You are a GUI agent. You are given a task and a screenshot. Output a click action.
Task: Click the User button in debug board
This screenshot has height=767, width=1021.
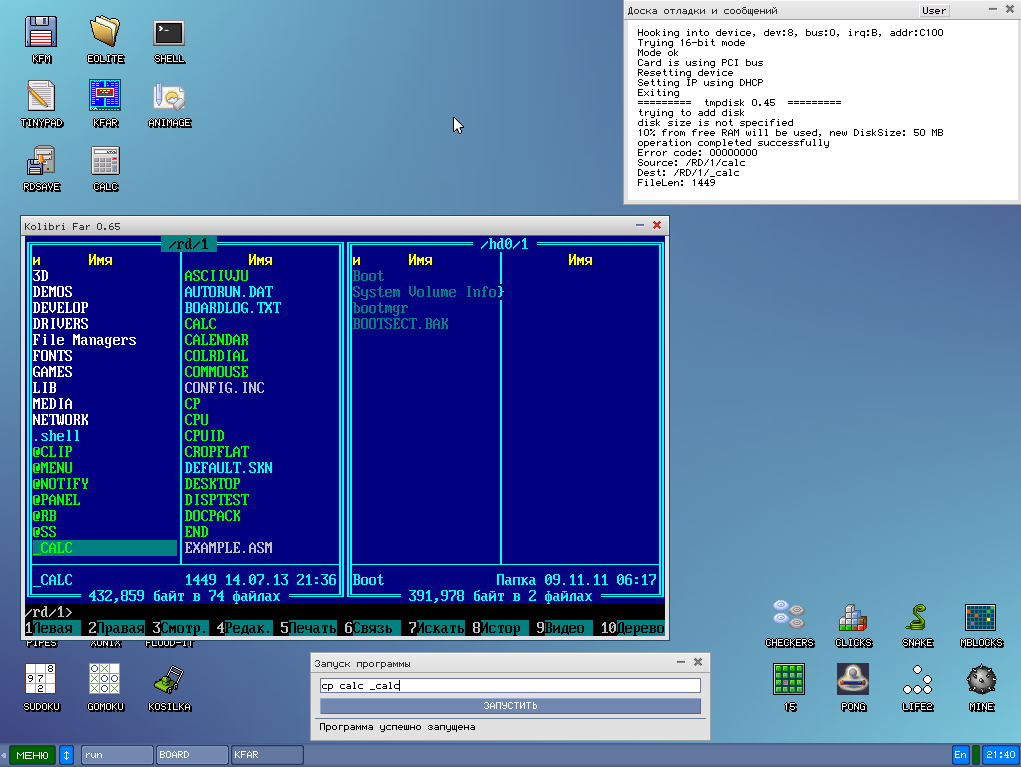click(934, 11)
